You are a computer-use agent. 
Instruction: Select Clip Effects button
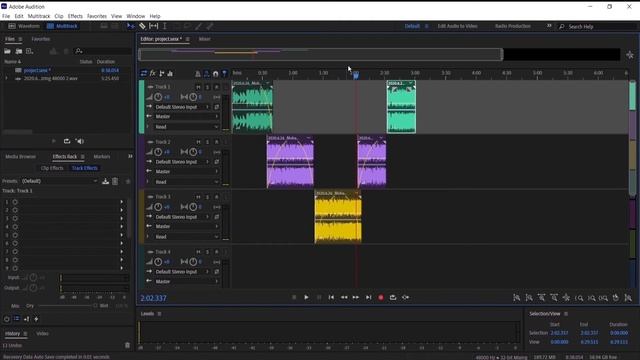52,168
